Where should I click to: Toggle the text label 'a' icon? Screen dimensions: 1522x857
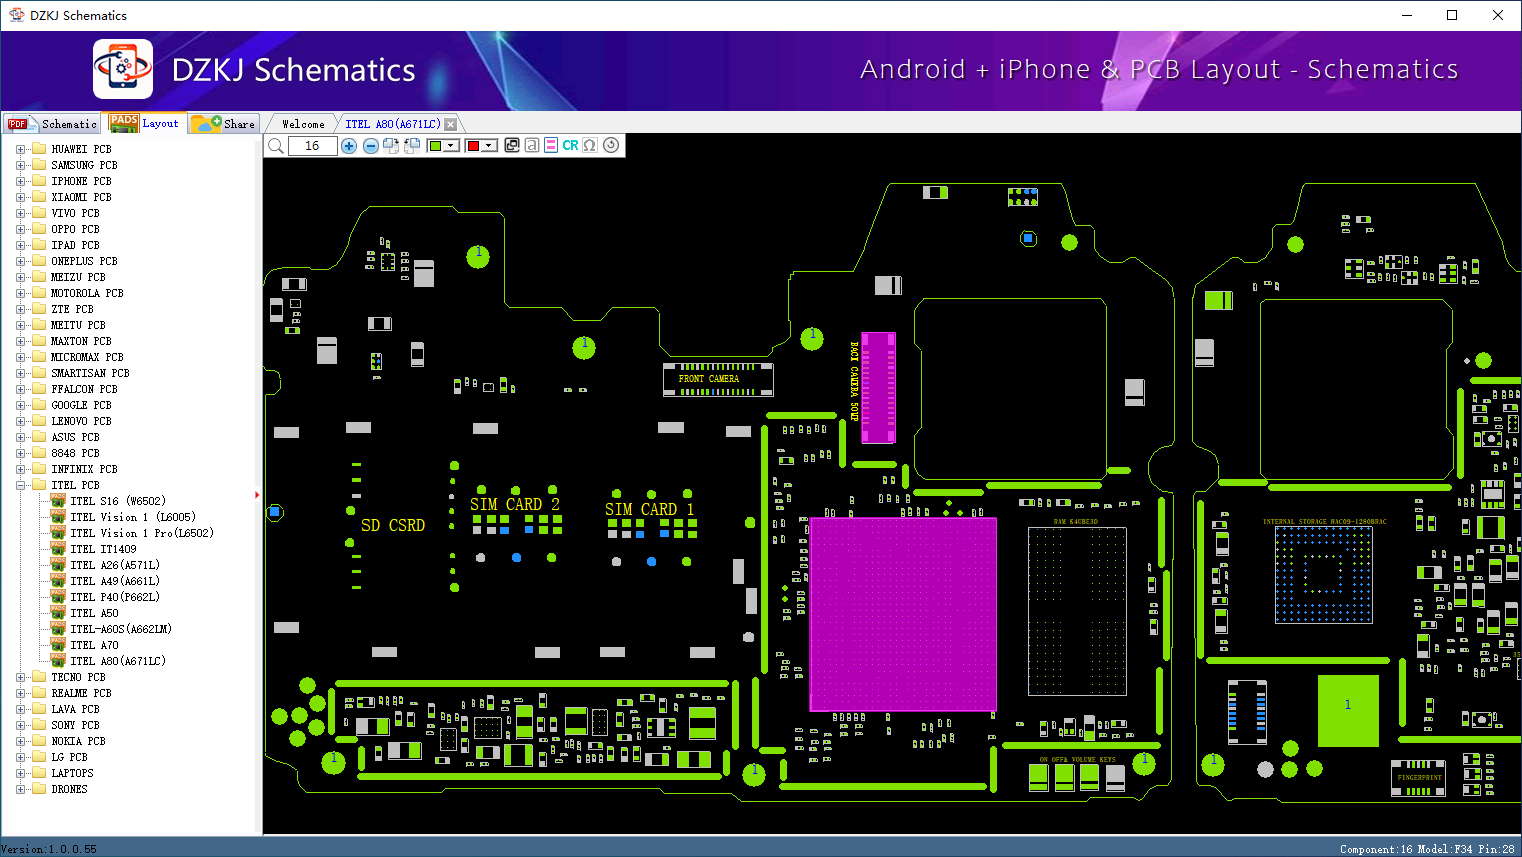532,146
